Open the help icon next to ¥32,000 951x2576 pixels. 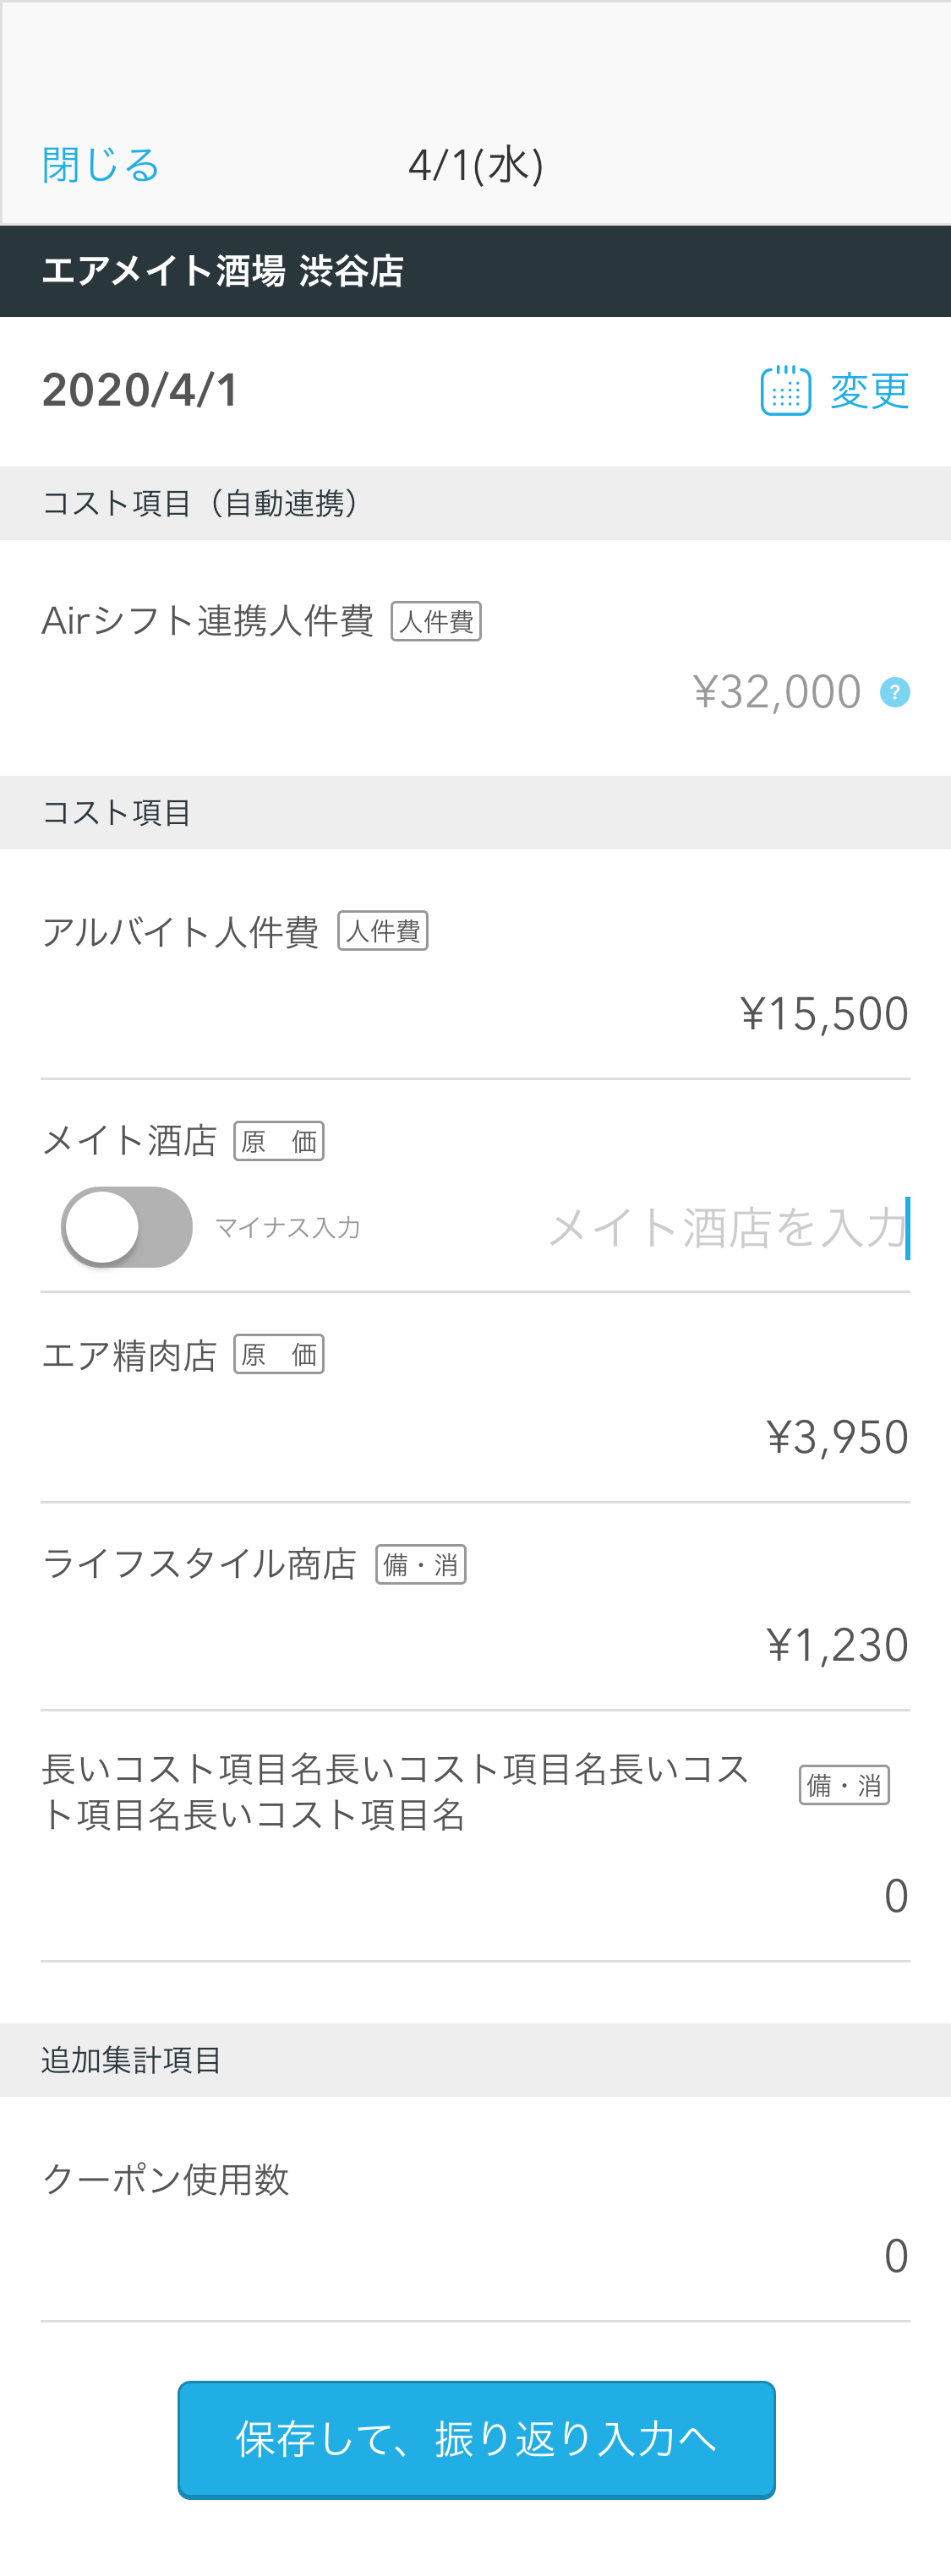(894, 692)
